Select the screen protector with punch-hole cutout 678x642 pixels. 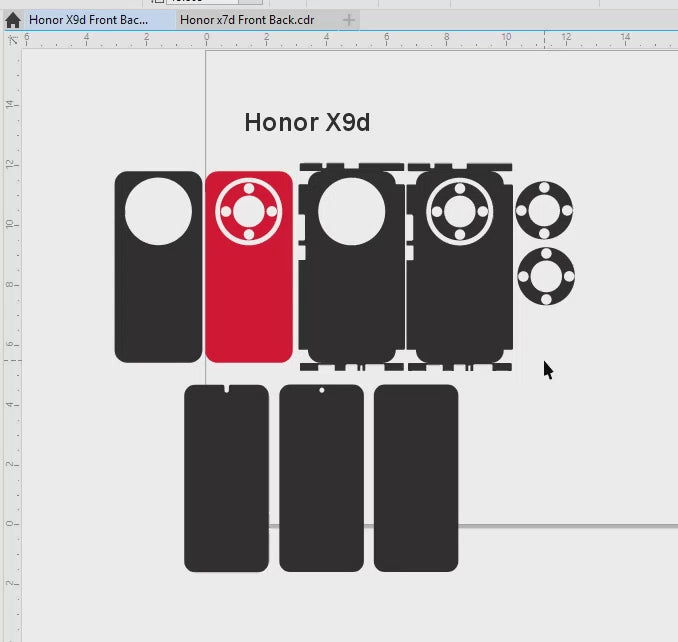pyautogui.click(x=321, y=480)
